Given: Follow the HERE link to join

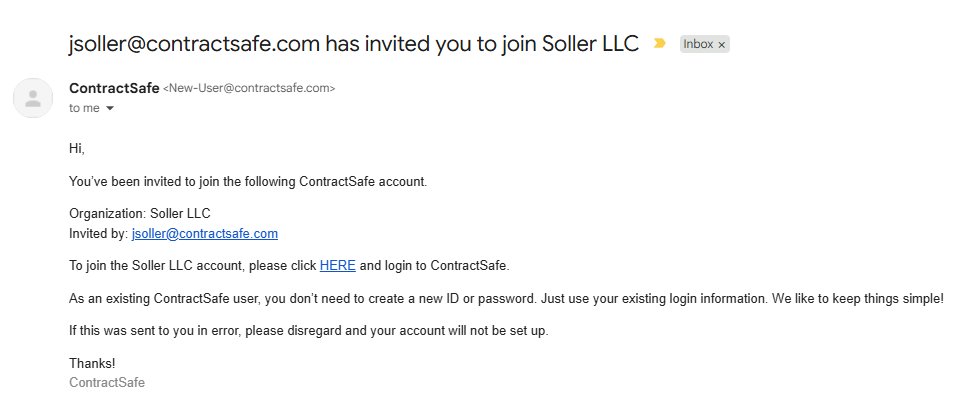Looking at the screenshot, I should pyautogui.click(x=337, y=265).
